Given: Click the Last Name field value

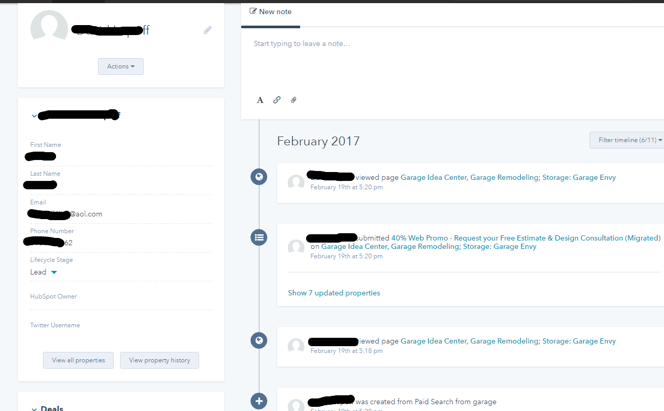Looking at the screenshot, I should pyautogui.click(x=40, y=185).
